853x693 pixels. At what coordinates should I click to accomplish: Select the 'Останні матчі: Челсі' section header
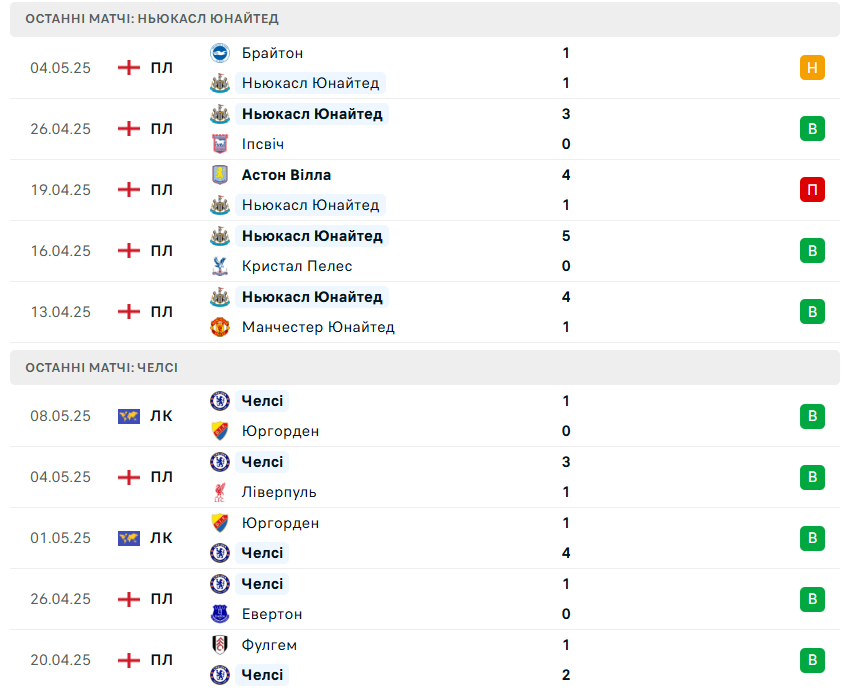pyautogui.click(x=102, y=368)
